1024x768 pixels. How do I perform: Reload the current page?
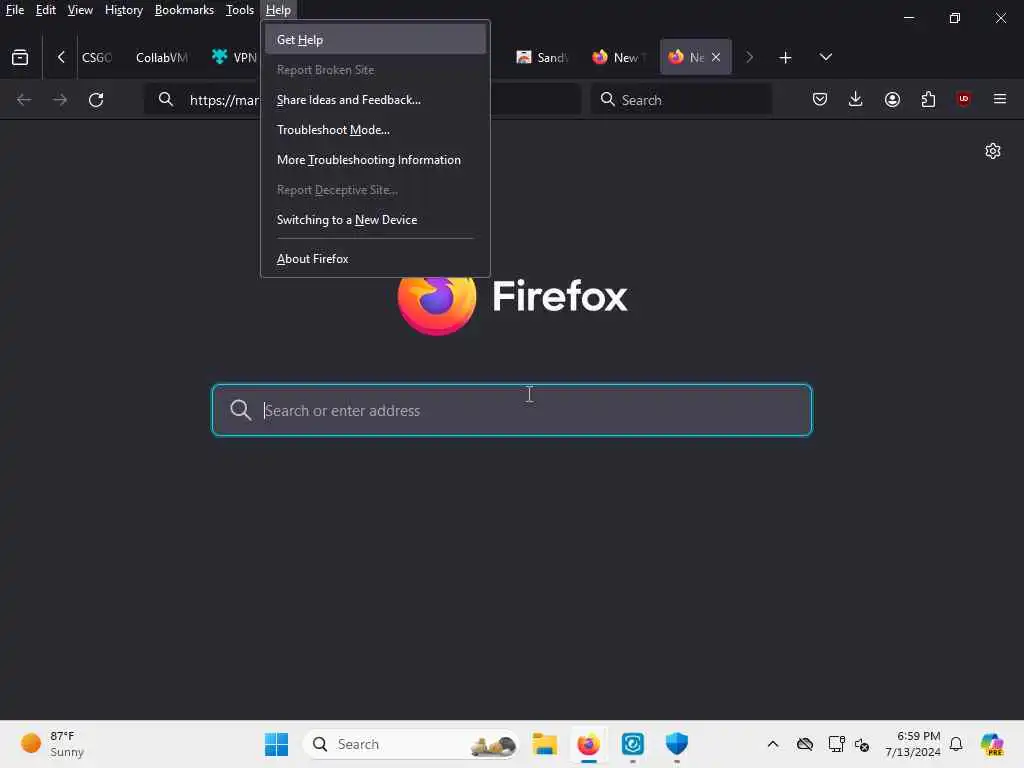96,99
